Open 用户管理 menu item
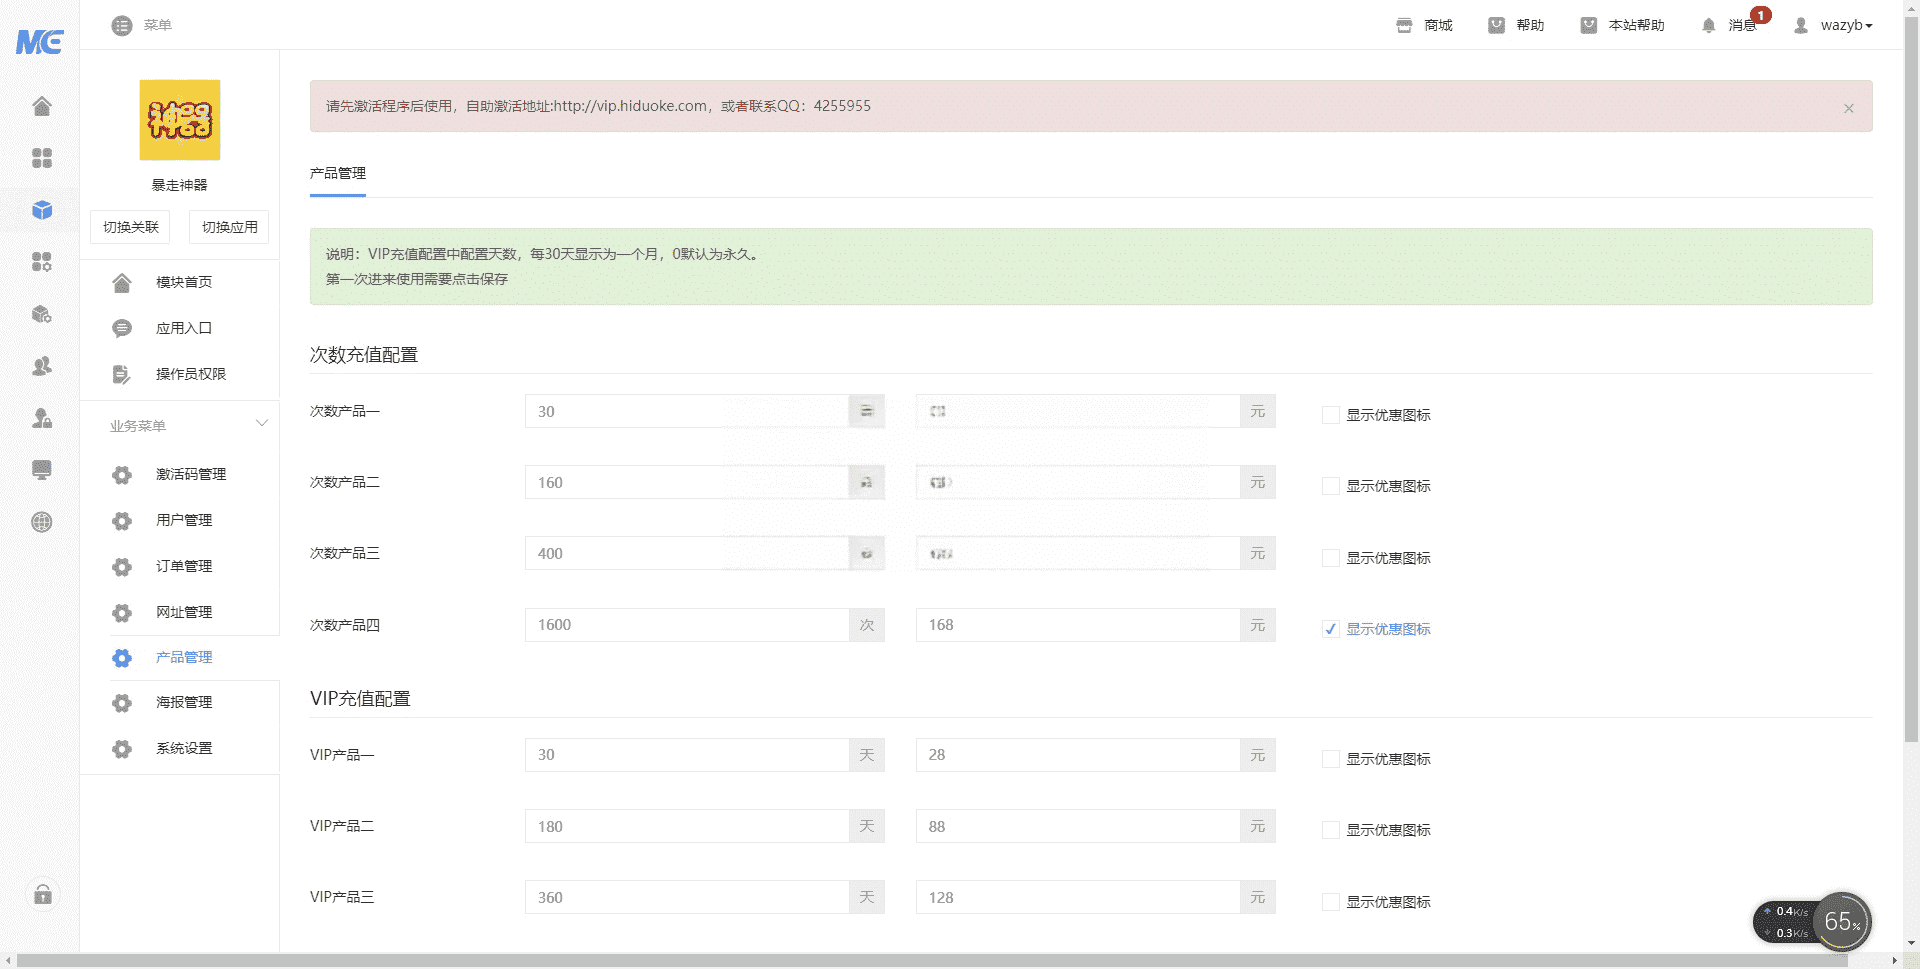 click(184, 520)
